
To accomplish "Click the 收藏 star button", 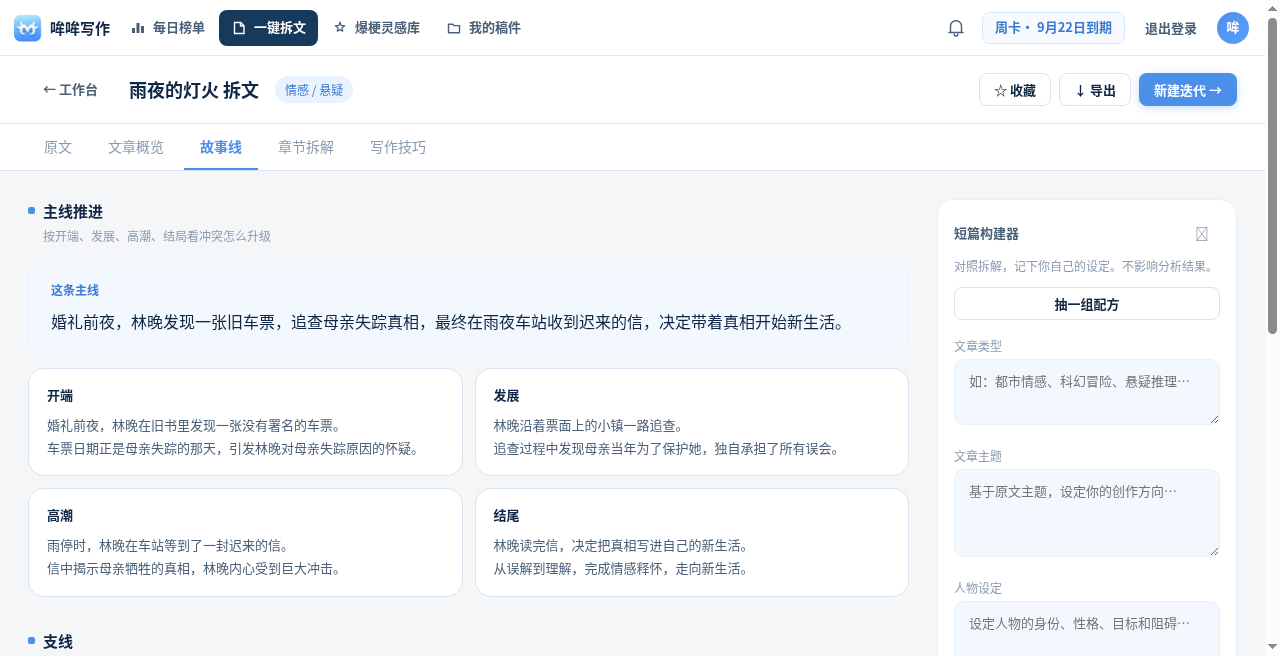I will [x=1015, y=90].
